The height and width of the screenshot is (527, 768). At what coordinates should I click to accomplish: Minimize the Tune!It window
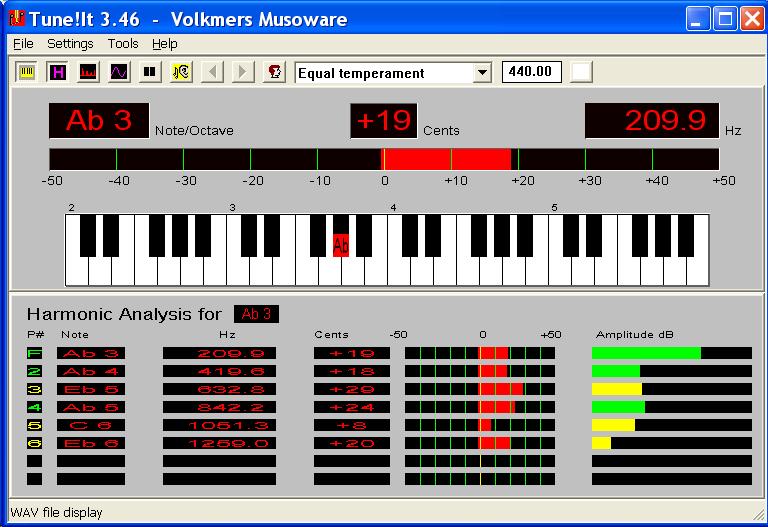click(697, 19)
